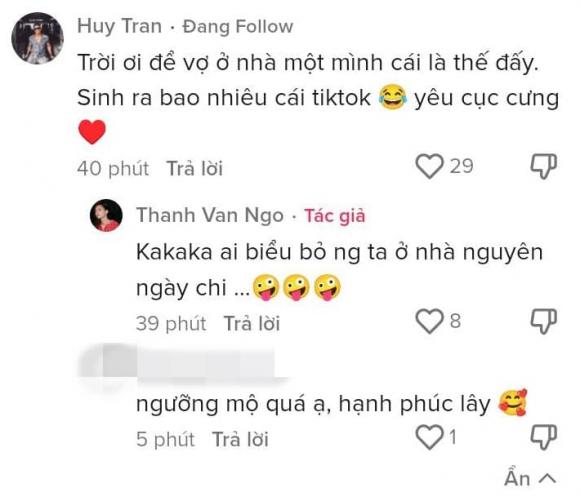This screenshot has height=501, width=580.
Task: Click the Tác giả author badge
Action: [334, 216]
